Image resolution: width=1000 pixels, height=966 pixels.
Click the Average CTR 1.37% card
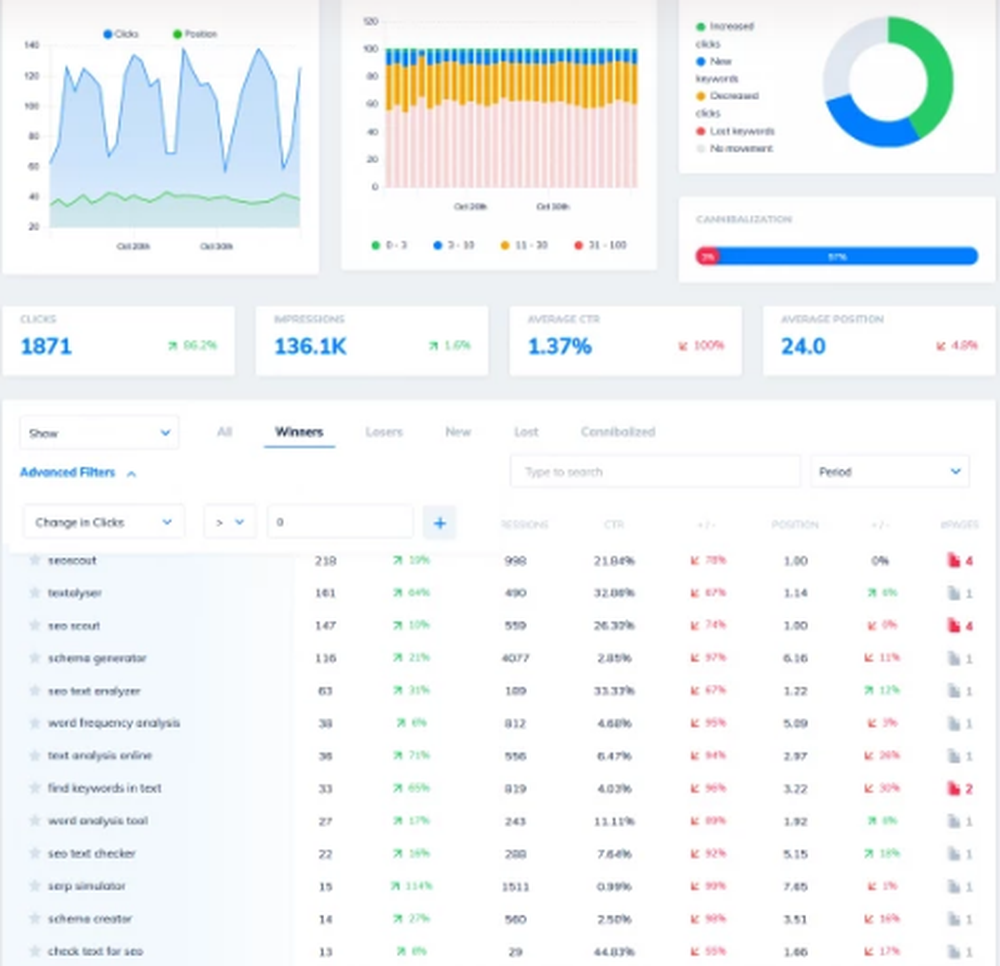tap(626, 340)
